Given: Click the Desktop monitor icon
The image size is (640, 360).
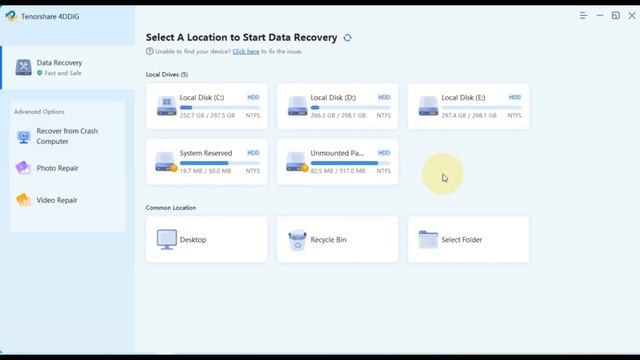Looking at the screenshot, I should tap(167, 240).
